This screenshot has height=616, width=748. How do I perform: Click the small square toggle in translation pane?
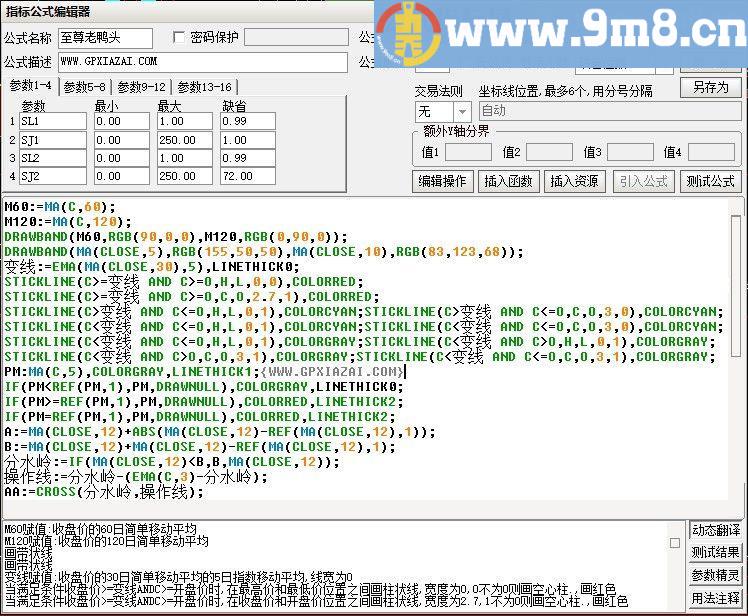tap(675, 543)
